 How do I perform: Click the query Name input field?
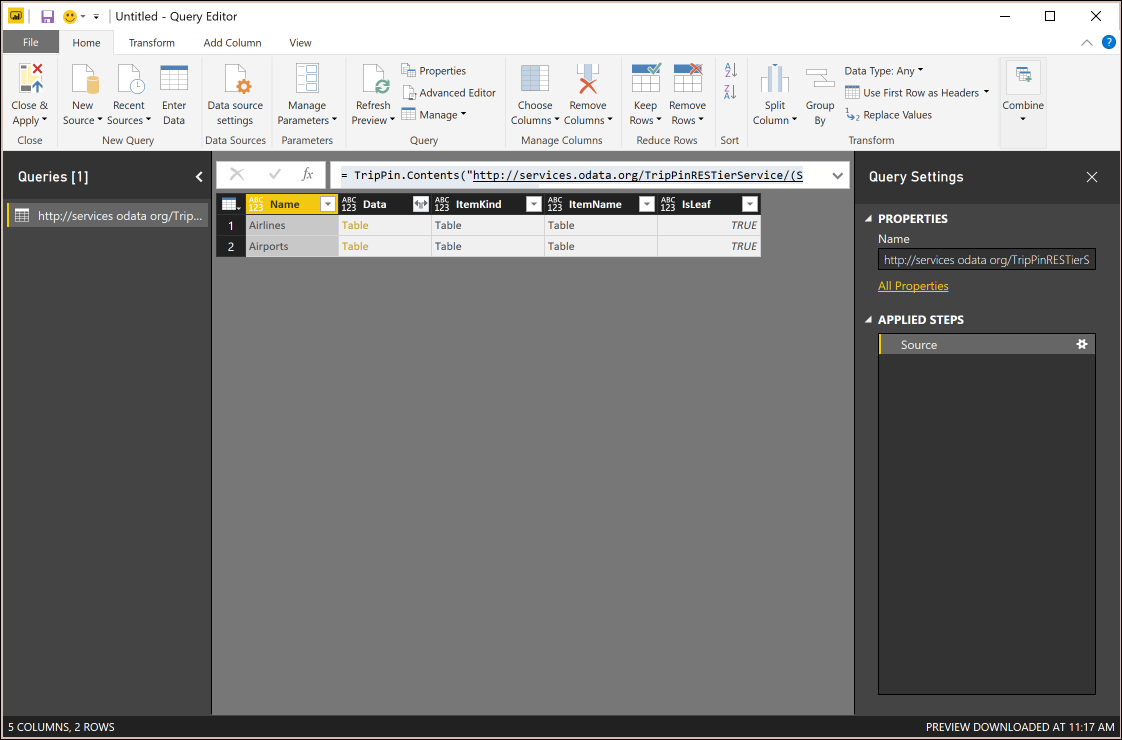click(987, 260)
